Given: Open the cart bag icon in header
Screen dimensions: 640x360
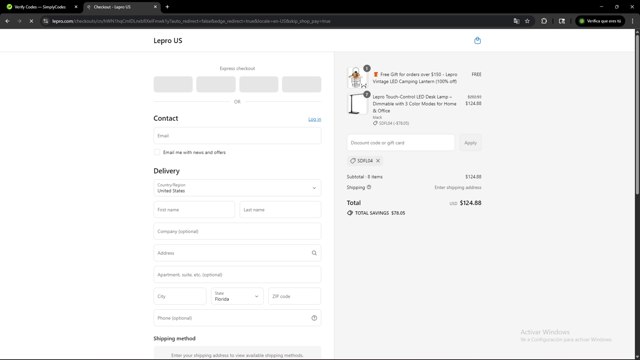Looking at the screenshot, I should [477, 40].
